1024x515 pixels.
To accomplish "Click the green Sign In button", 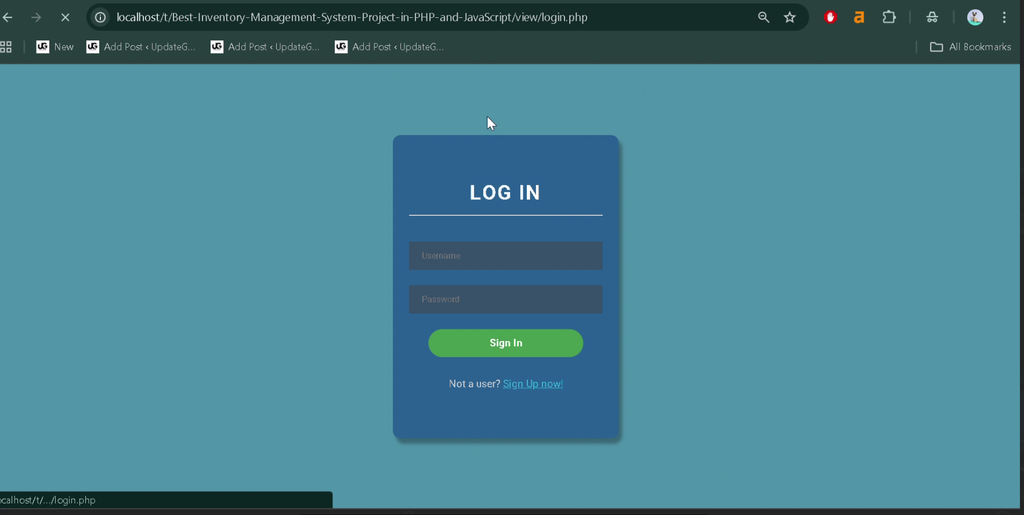I will [x=505, y=343].
